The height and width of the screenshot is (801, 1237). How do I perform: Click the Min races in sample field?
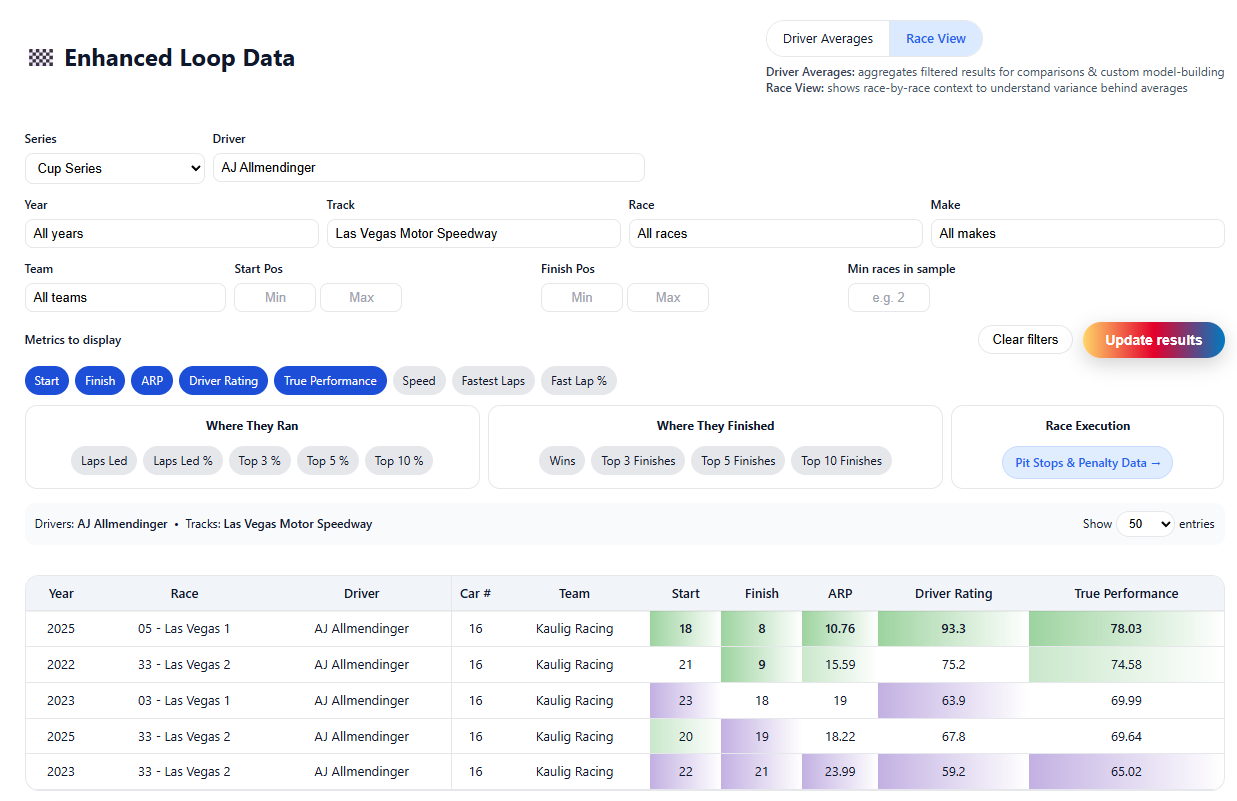(x=888, y=298)
